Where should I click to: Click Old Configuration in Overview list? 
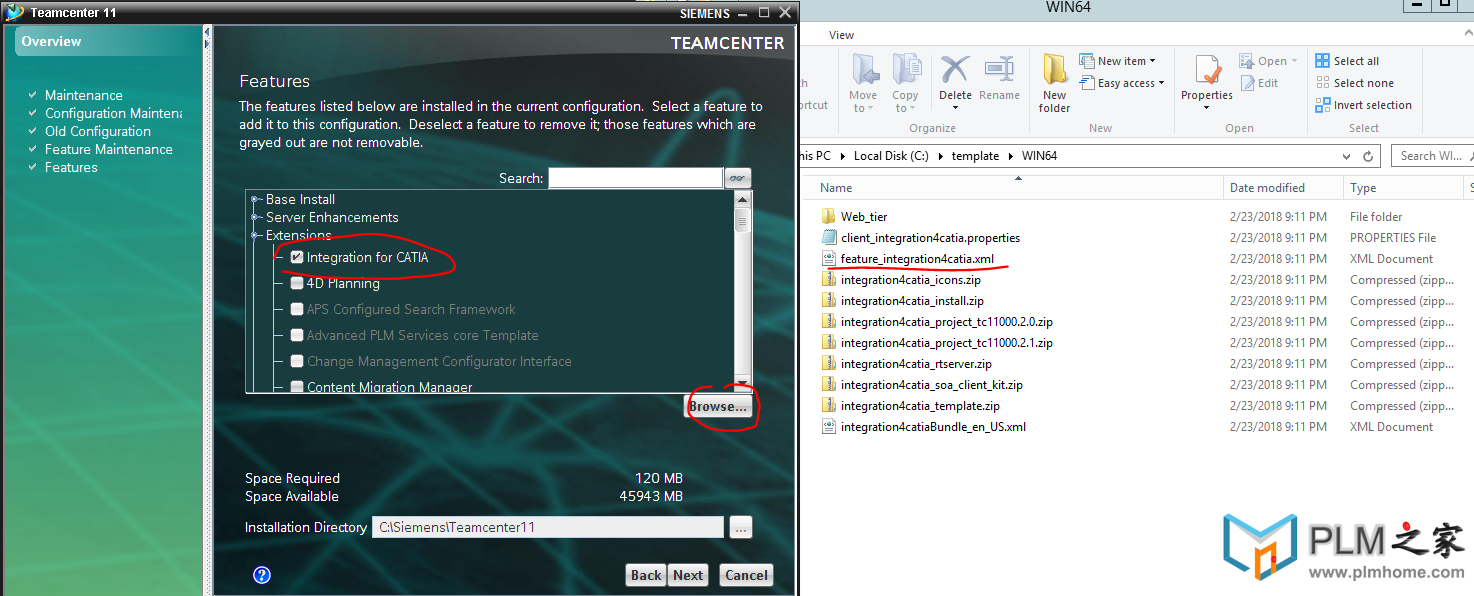(98, 131)
